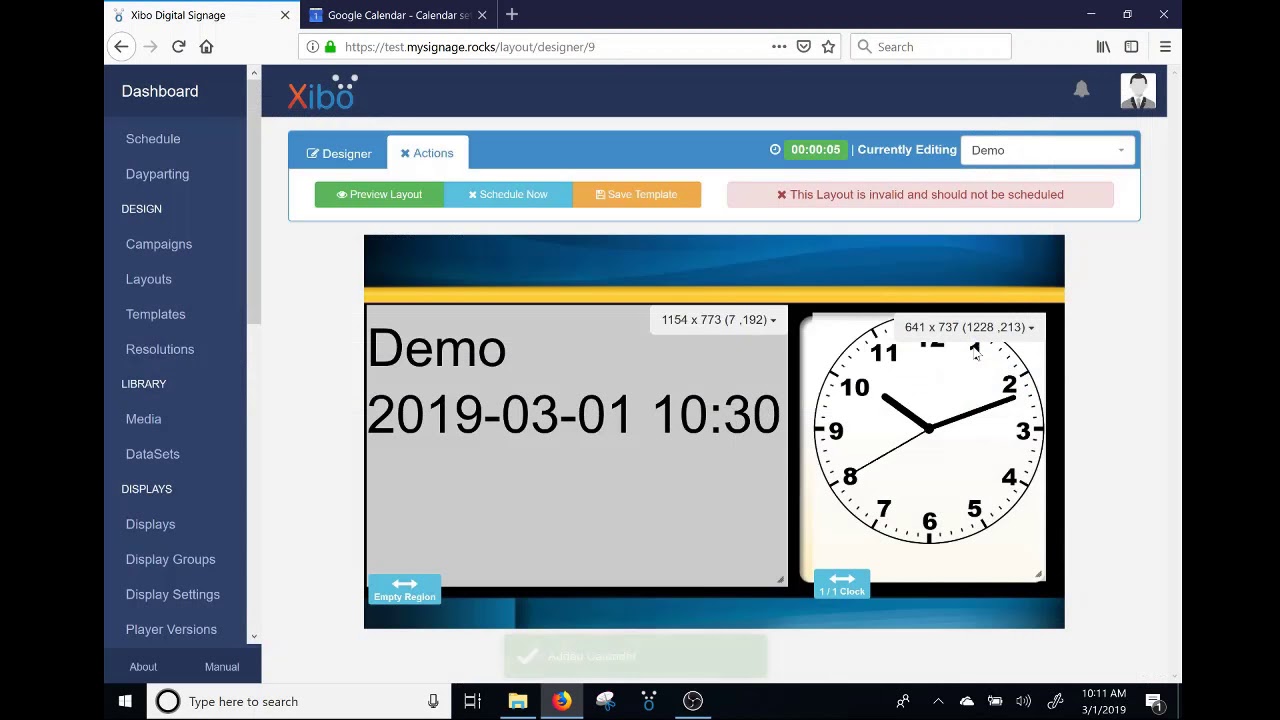Open Campaigns in the sidebar

(x=159, y=244)
